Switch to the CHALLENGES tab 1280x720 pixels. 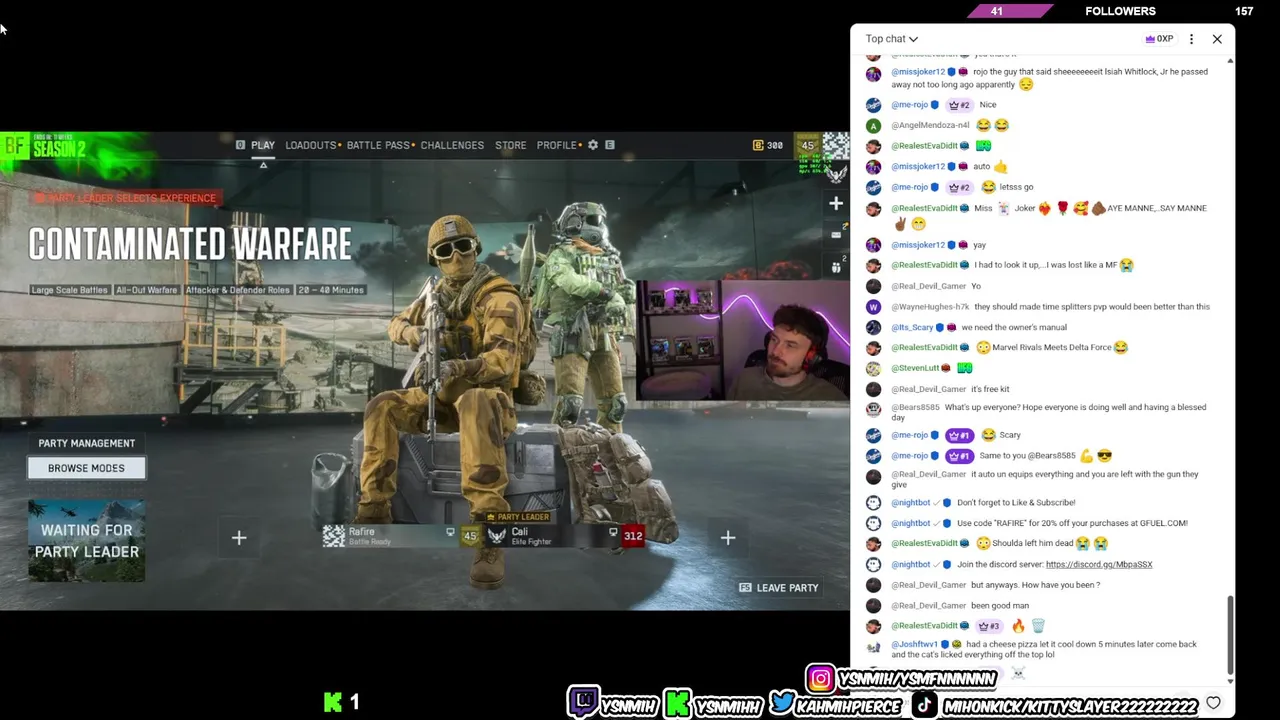452,145
